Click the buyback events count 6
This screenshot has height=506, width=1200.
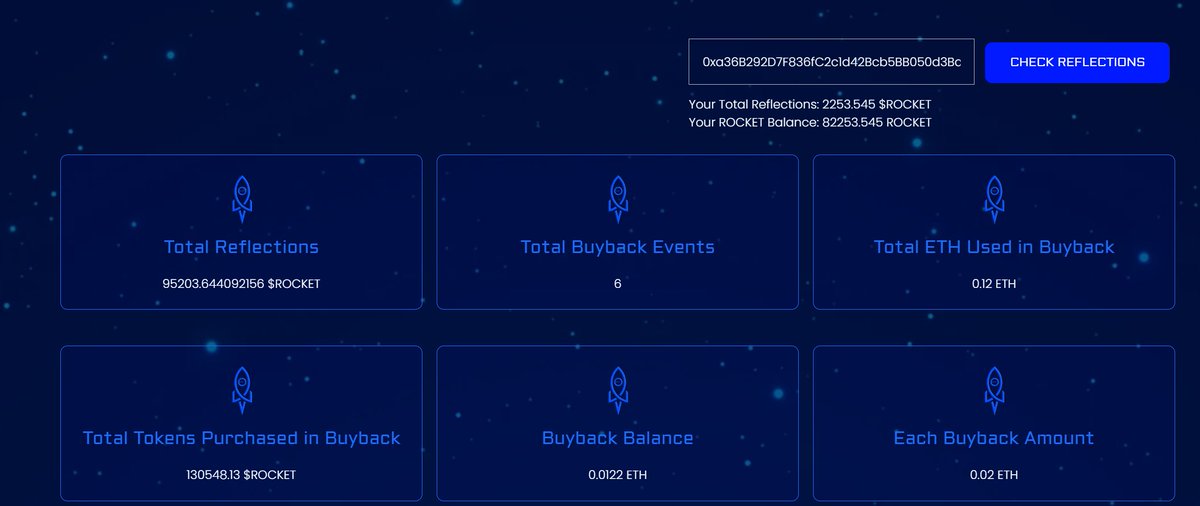tap(618, 284)
